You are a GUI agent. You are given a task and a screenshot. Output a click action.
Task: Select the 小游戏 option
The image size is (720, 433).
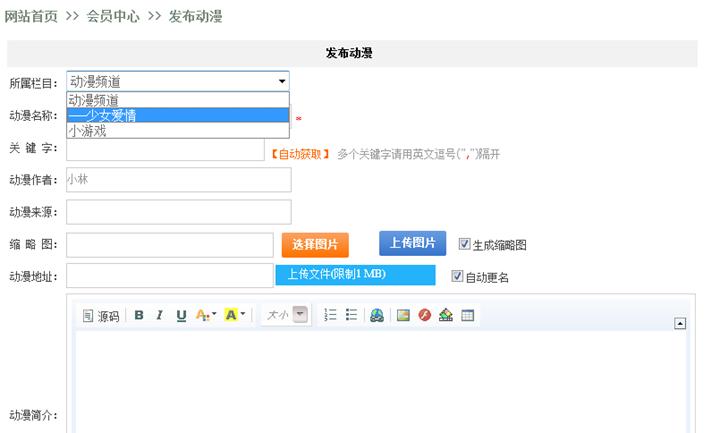tap(178, 130)
